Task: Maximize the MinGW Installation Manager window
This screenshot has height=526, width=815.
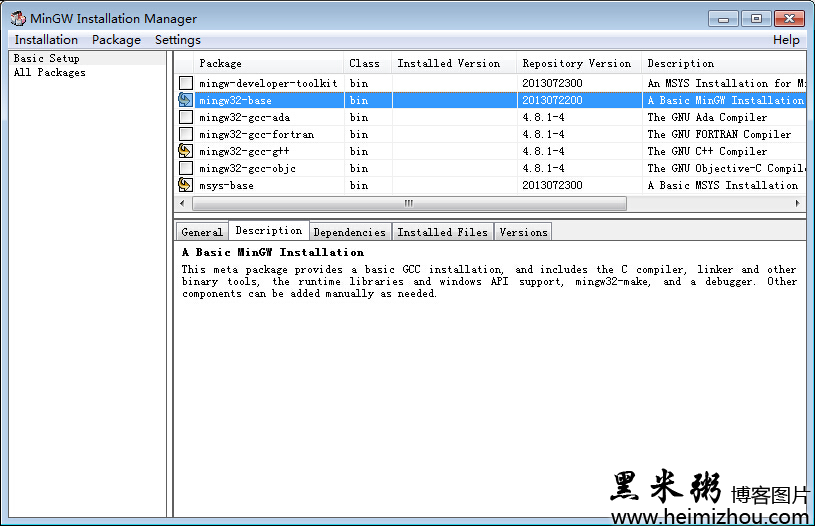Action: 756,19
